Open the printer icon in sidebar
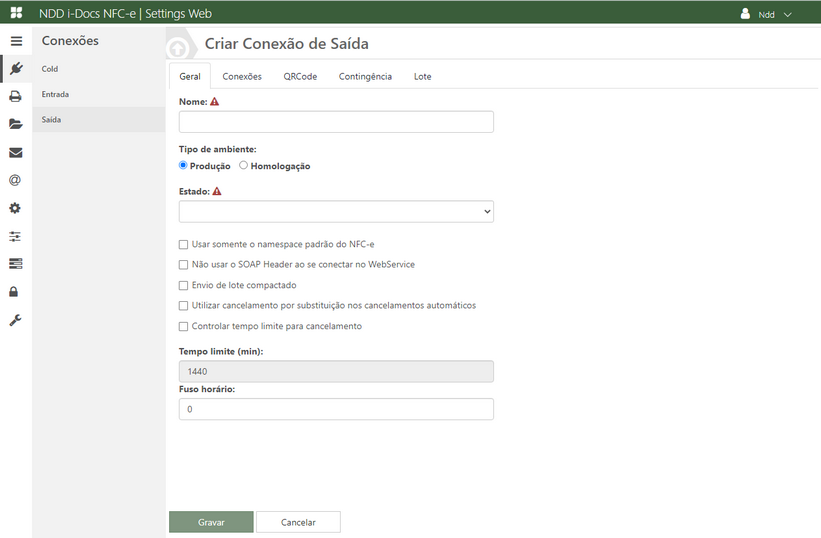 pos(16,97)
